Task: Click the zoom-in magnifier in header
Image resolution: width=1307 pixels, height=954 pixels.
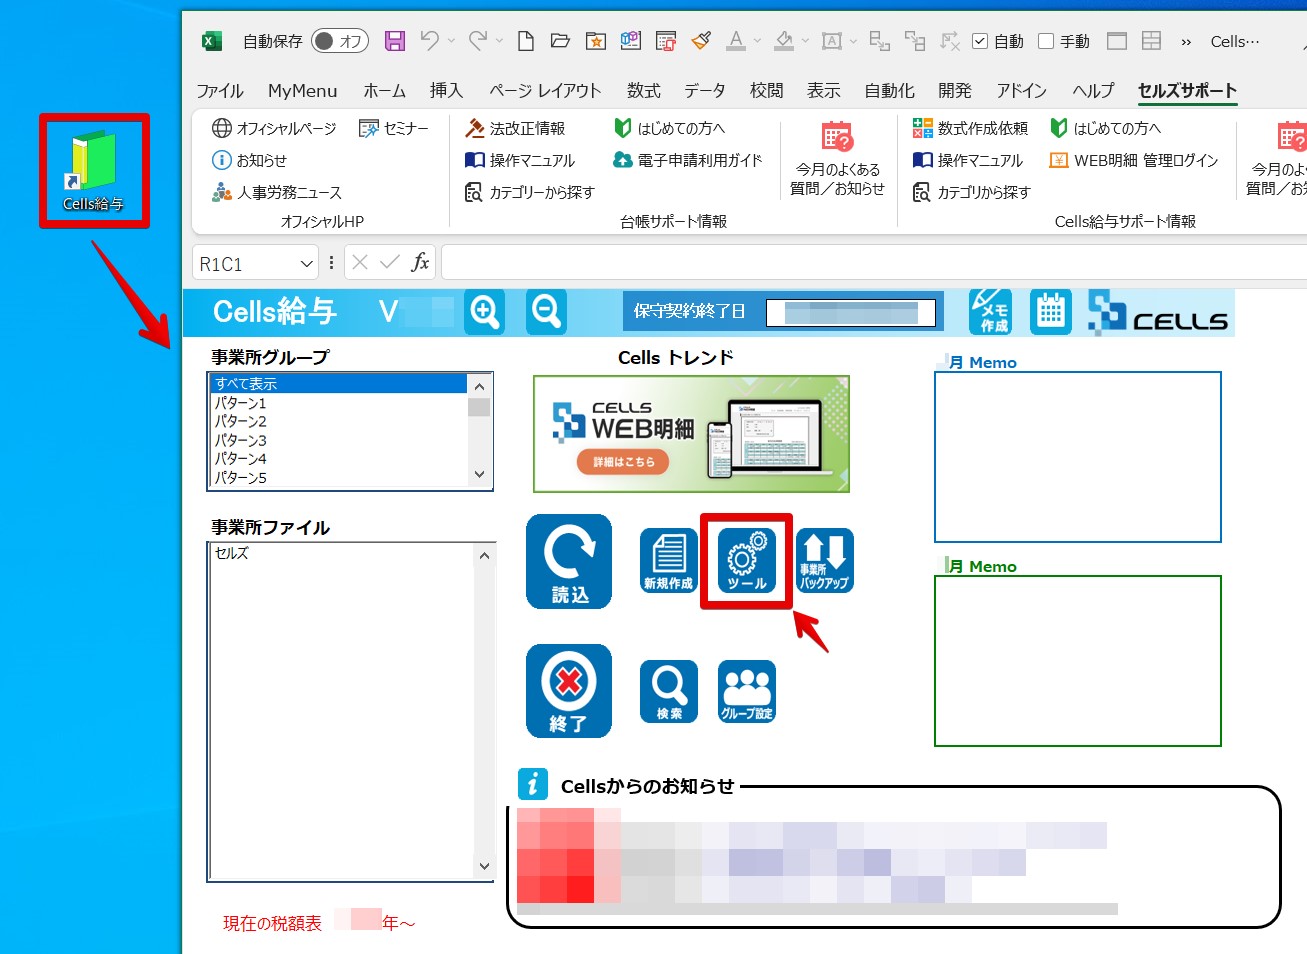Action: click(x=485, y=312)
